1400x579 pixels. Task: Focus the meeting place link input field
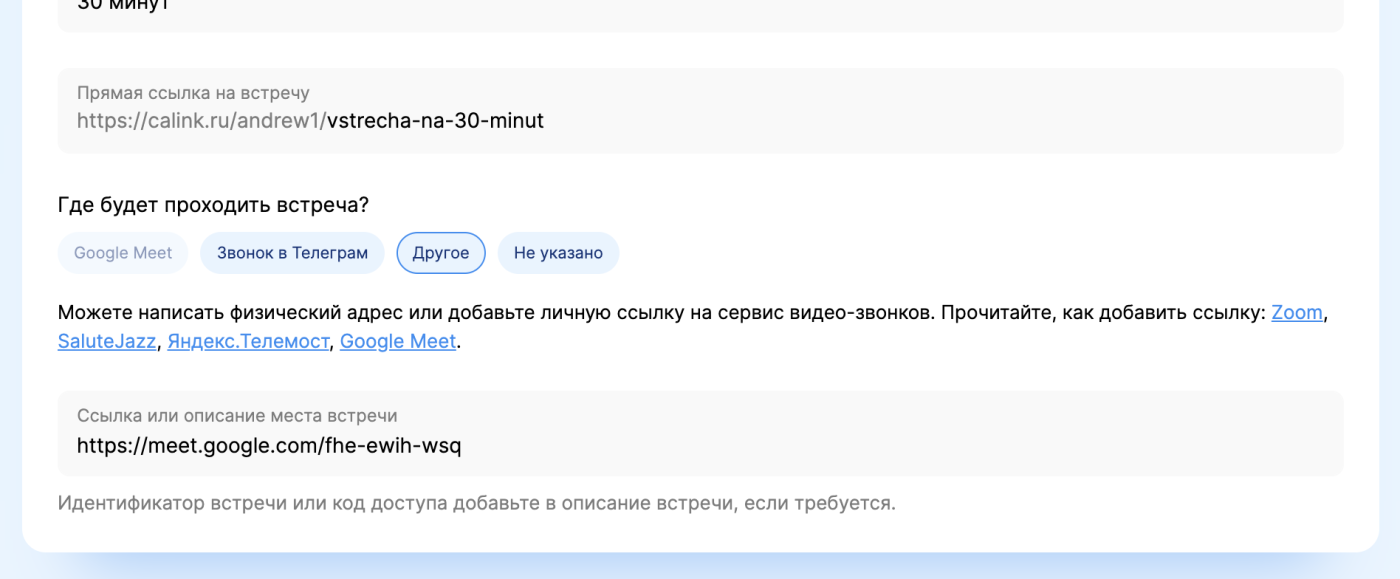700,433
